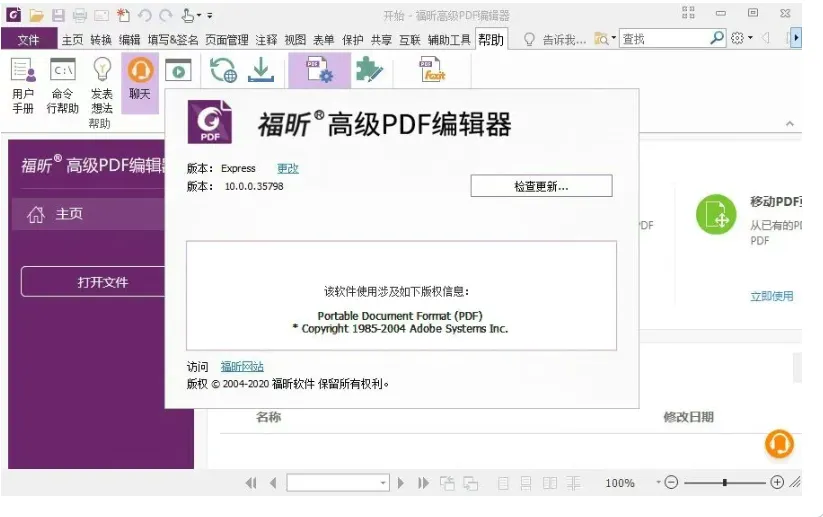
Task: Click the next view icon in status bar
Action: tap(471, 483)
